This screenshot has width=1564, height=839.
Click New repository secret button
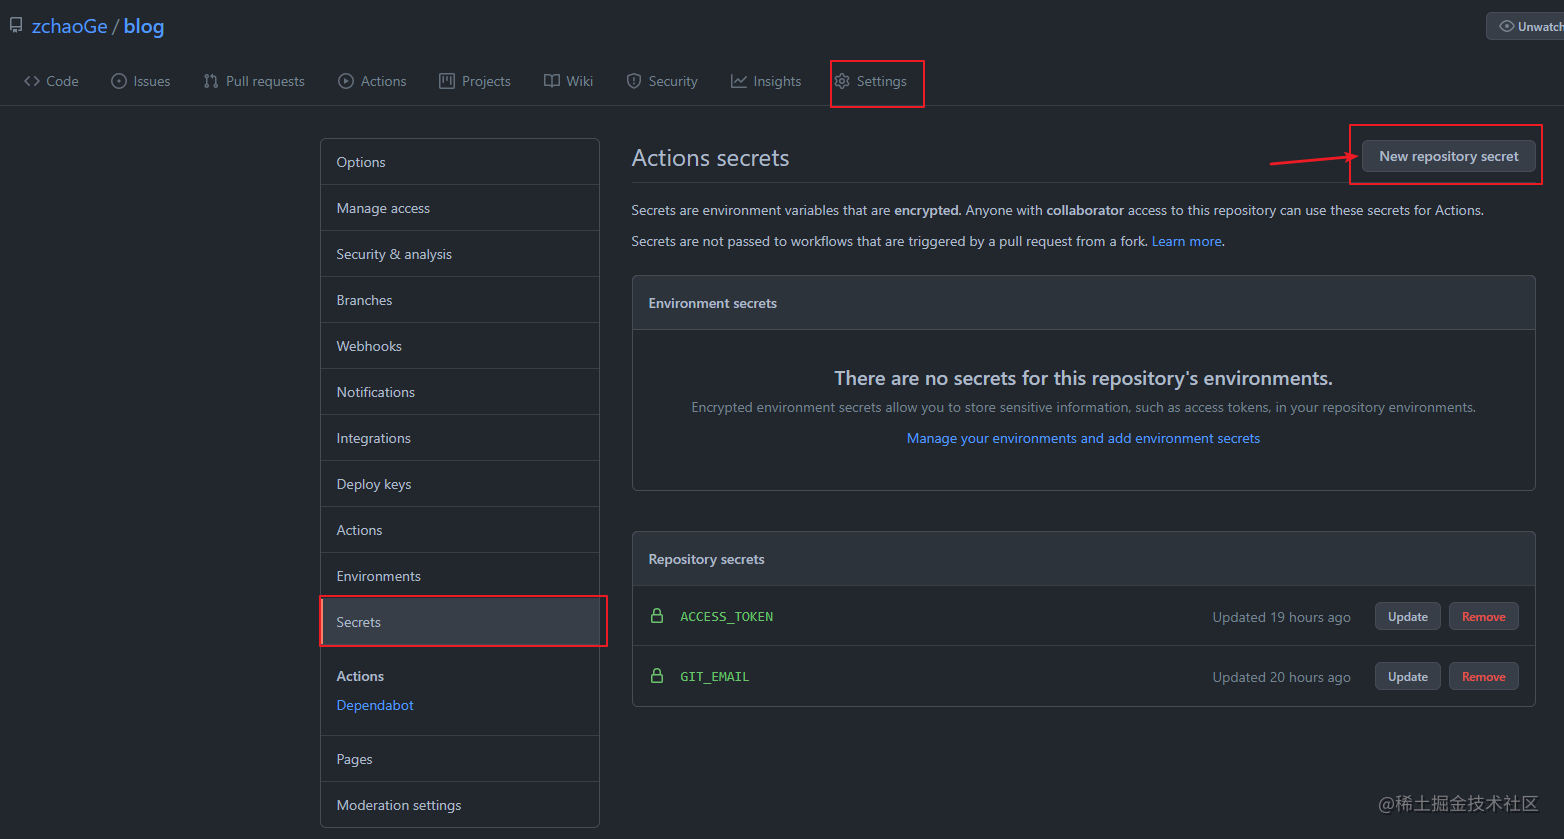click(x=1449, y=156)
